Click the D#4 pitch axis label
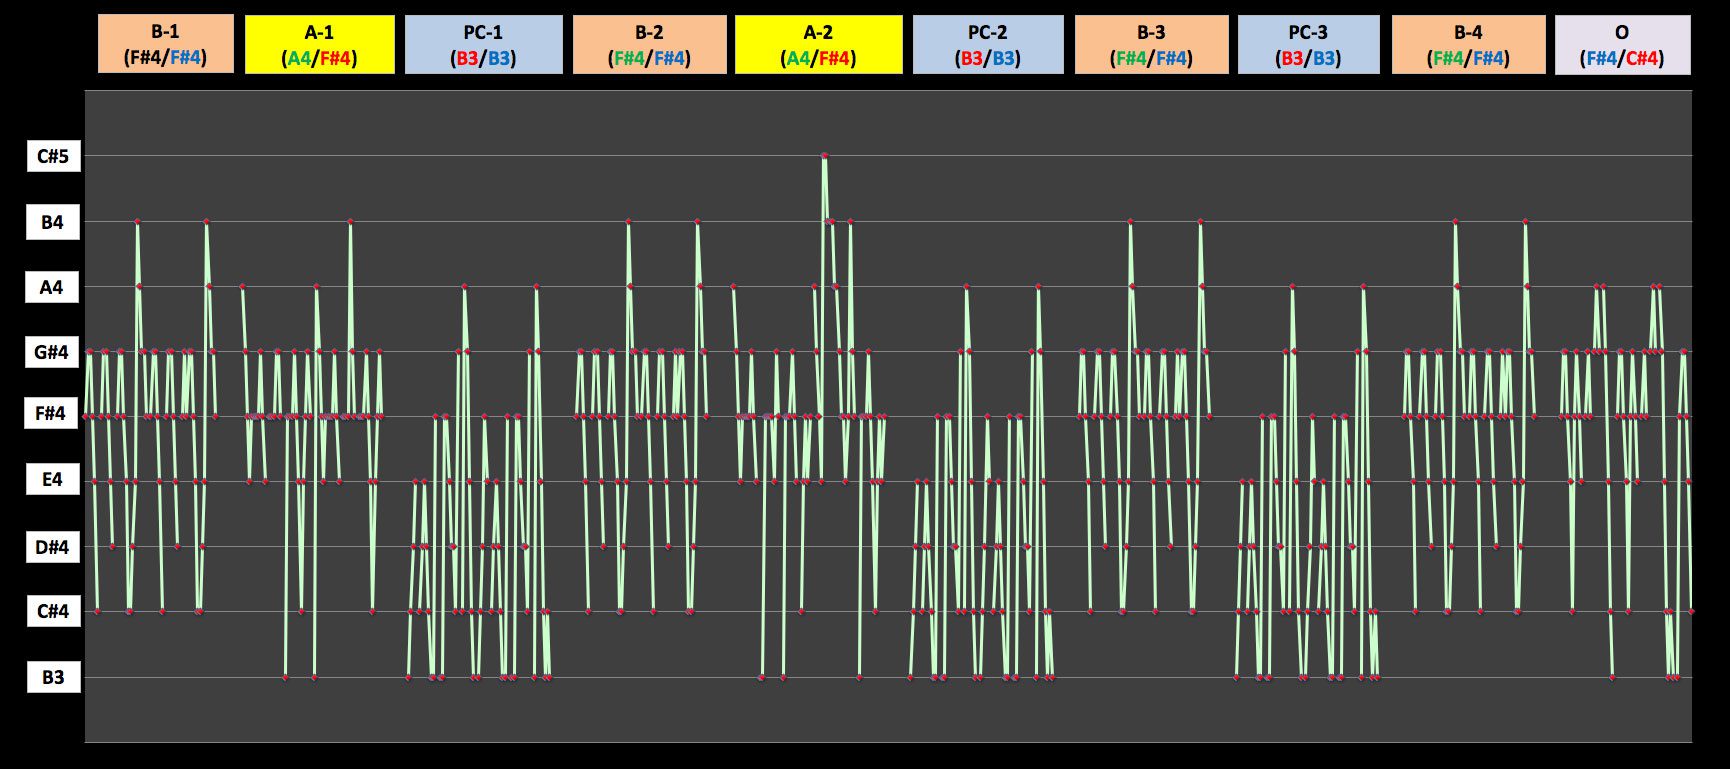Image resolution: width=1730 pixels, height=769 pixels. pyautogui.click(x=52, y=547)
